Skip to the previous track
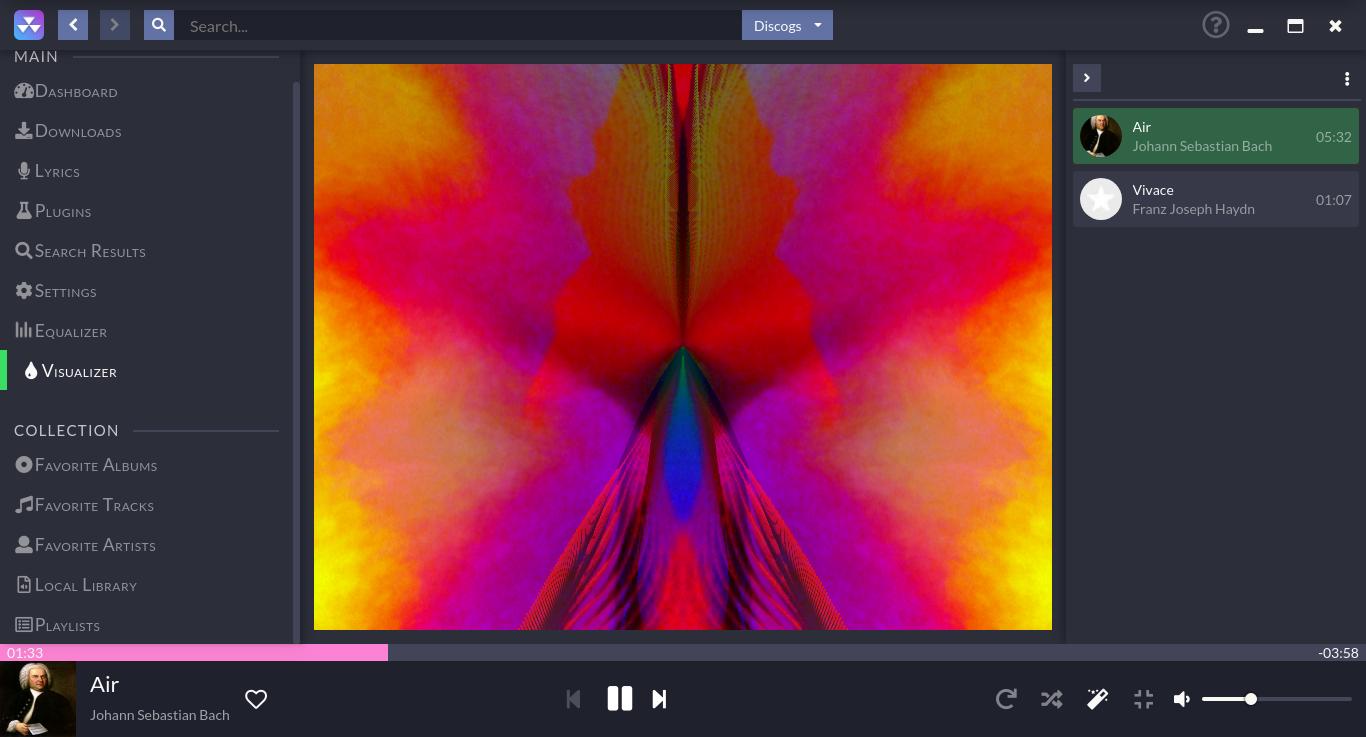The width and height of the screenshot is (1366, 737). [x=573, y=699]
